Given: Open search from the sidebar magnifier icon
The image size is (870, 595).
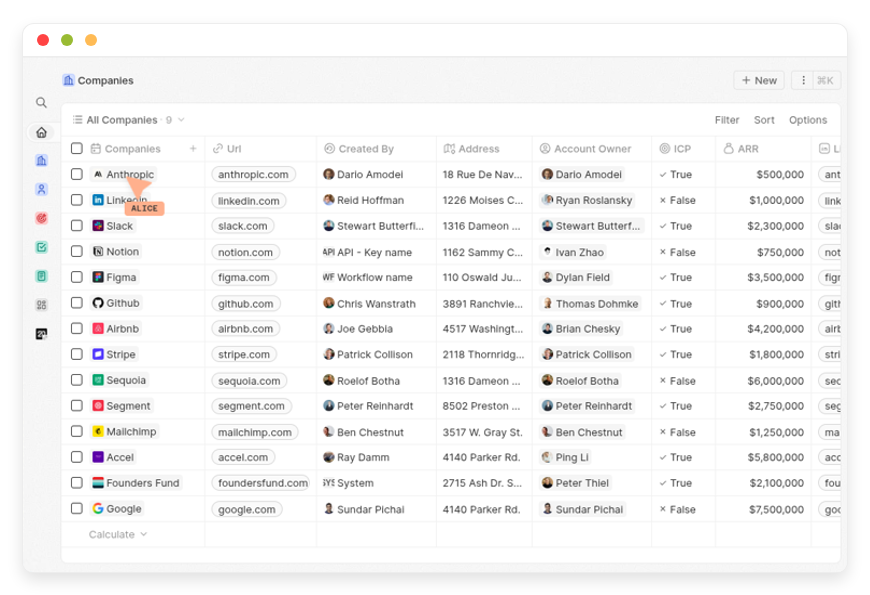Looking at the screenshot, I should tap(41, 103).
